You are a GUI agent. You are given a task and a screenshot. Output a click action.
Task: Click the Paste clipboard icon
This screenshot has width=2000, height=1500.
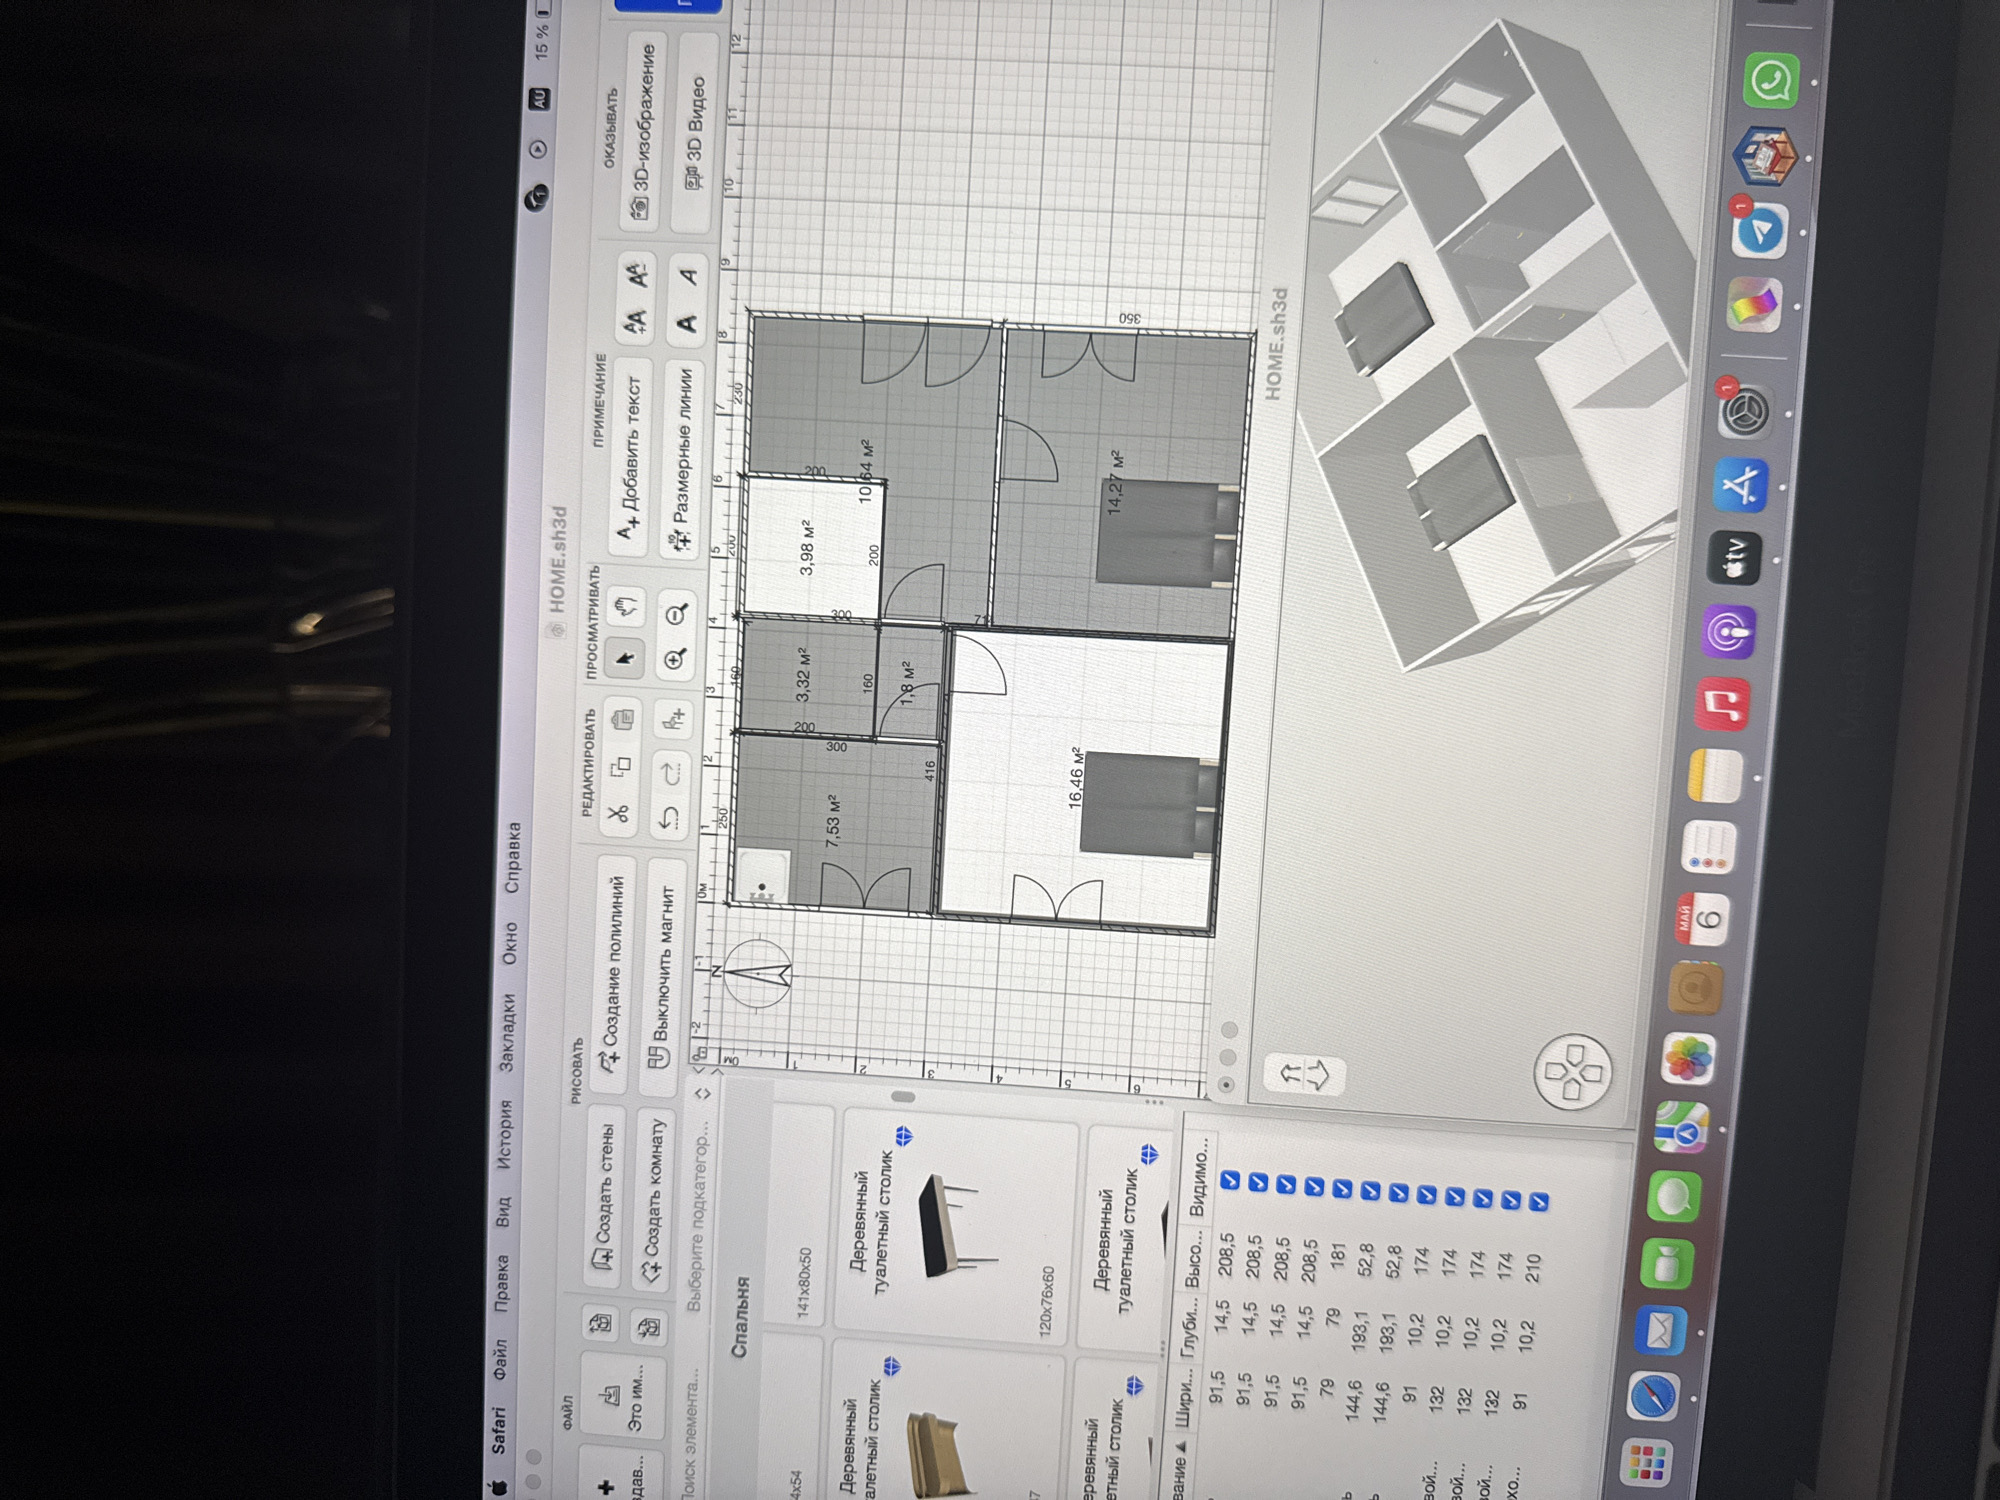pyautogui.click(x=622, y=719)
